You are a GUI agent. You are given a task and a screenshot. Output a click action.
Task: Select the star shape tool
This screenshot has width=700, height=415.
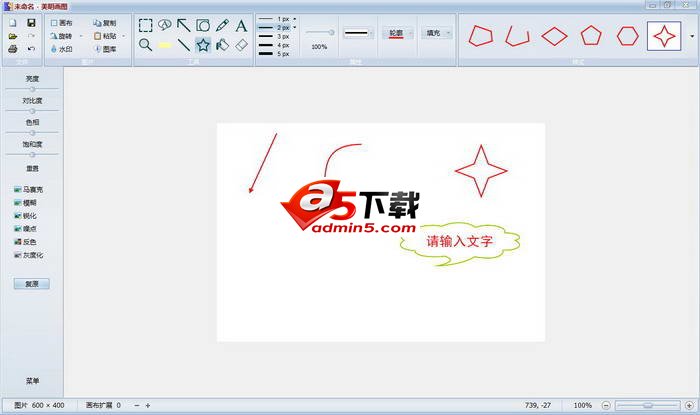click(203, 45)
